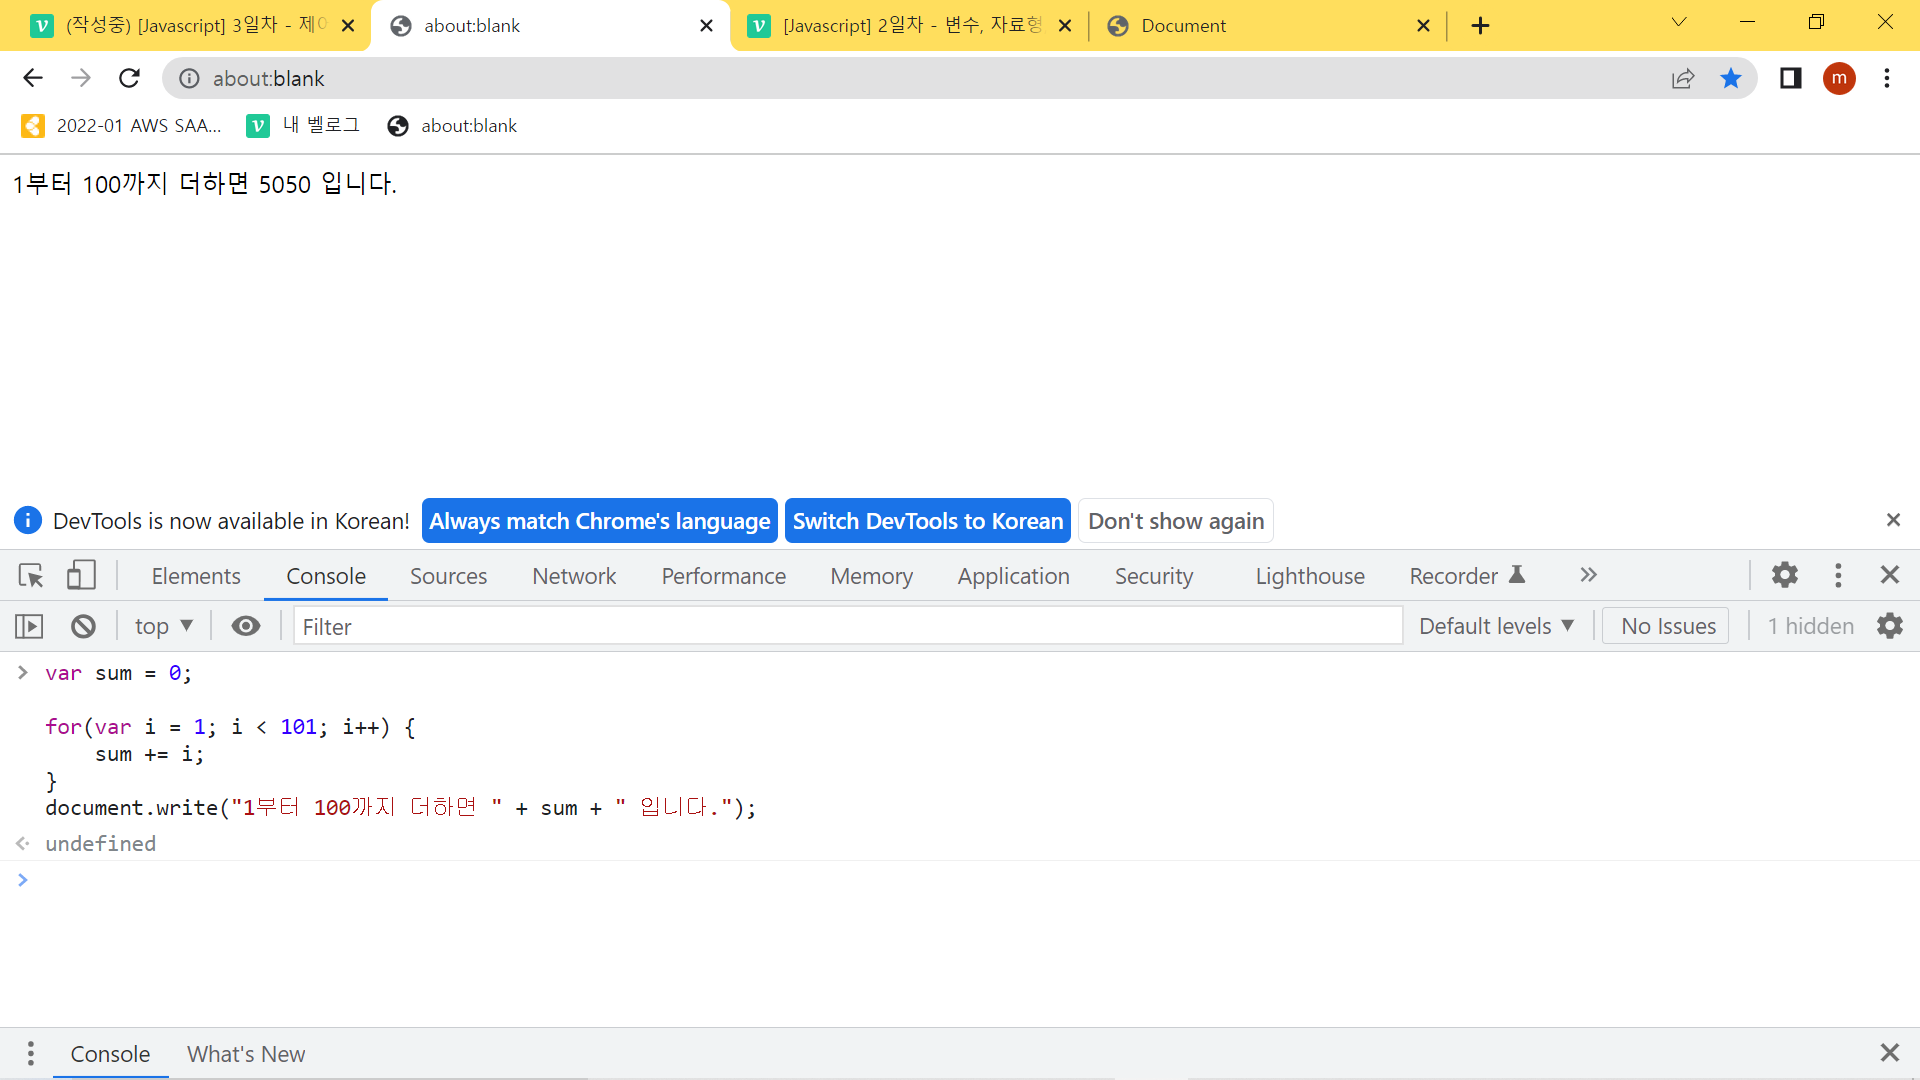Viewport: 1920px width, 1080px height.
Task: Select the inspect element picker icon
Action: coord(31,575)
